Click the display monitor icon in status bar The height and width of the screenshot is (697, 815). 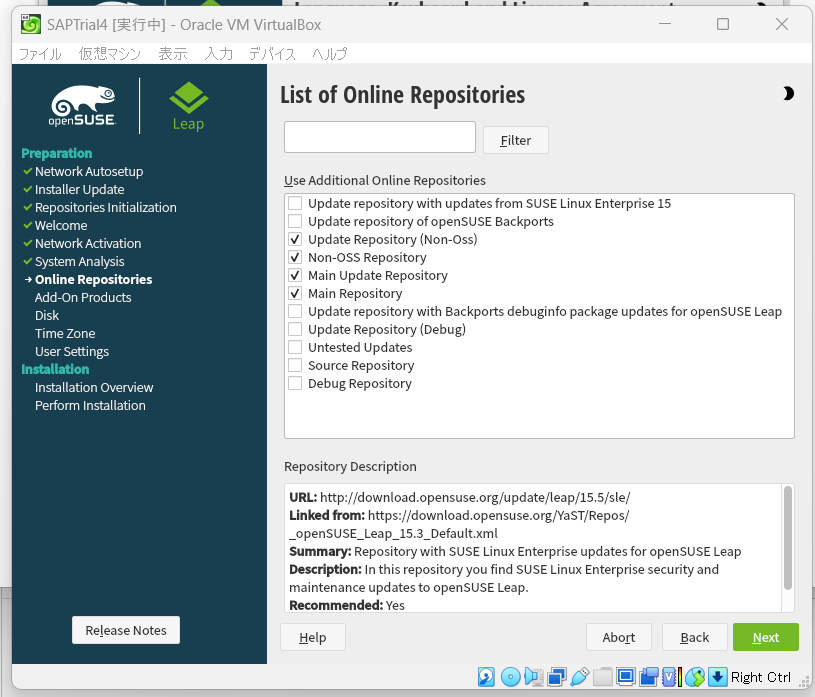coord(626,677)
